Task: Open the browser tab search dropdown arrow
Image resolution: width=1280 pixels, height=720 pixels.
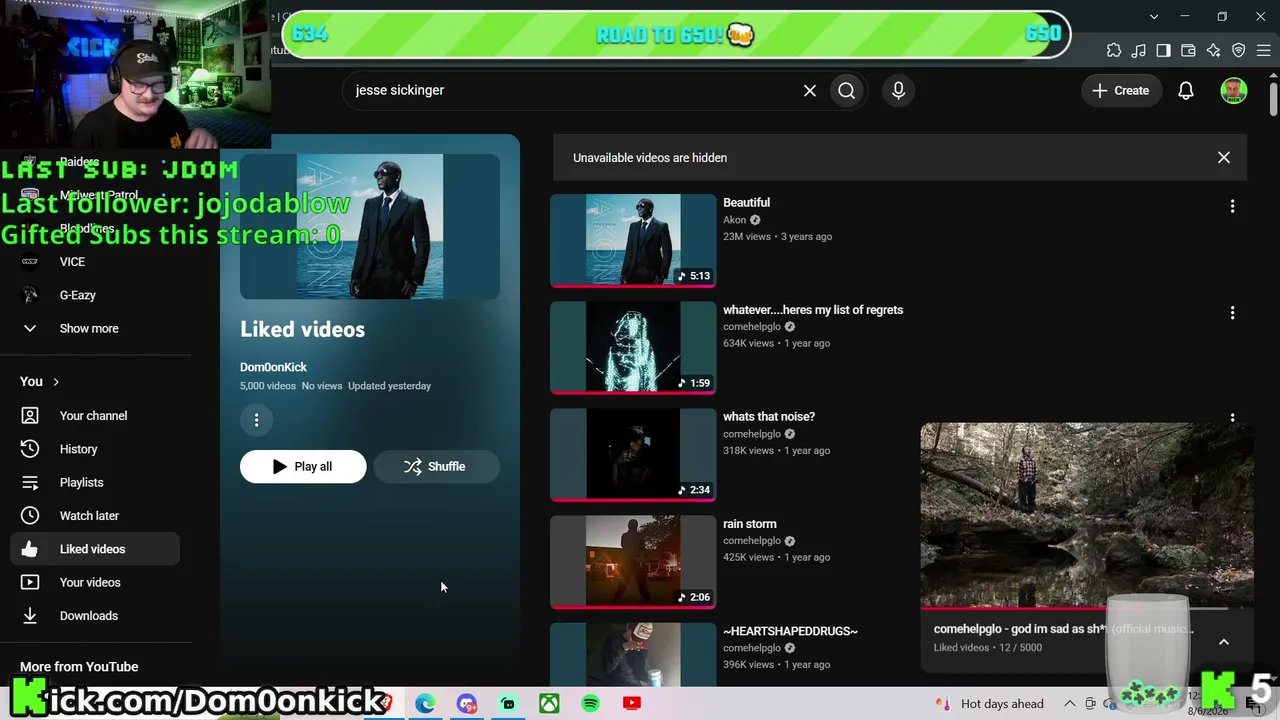Action: pyautogui.click(x=1154, y=17)
